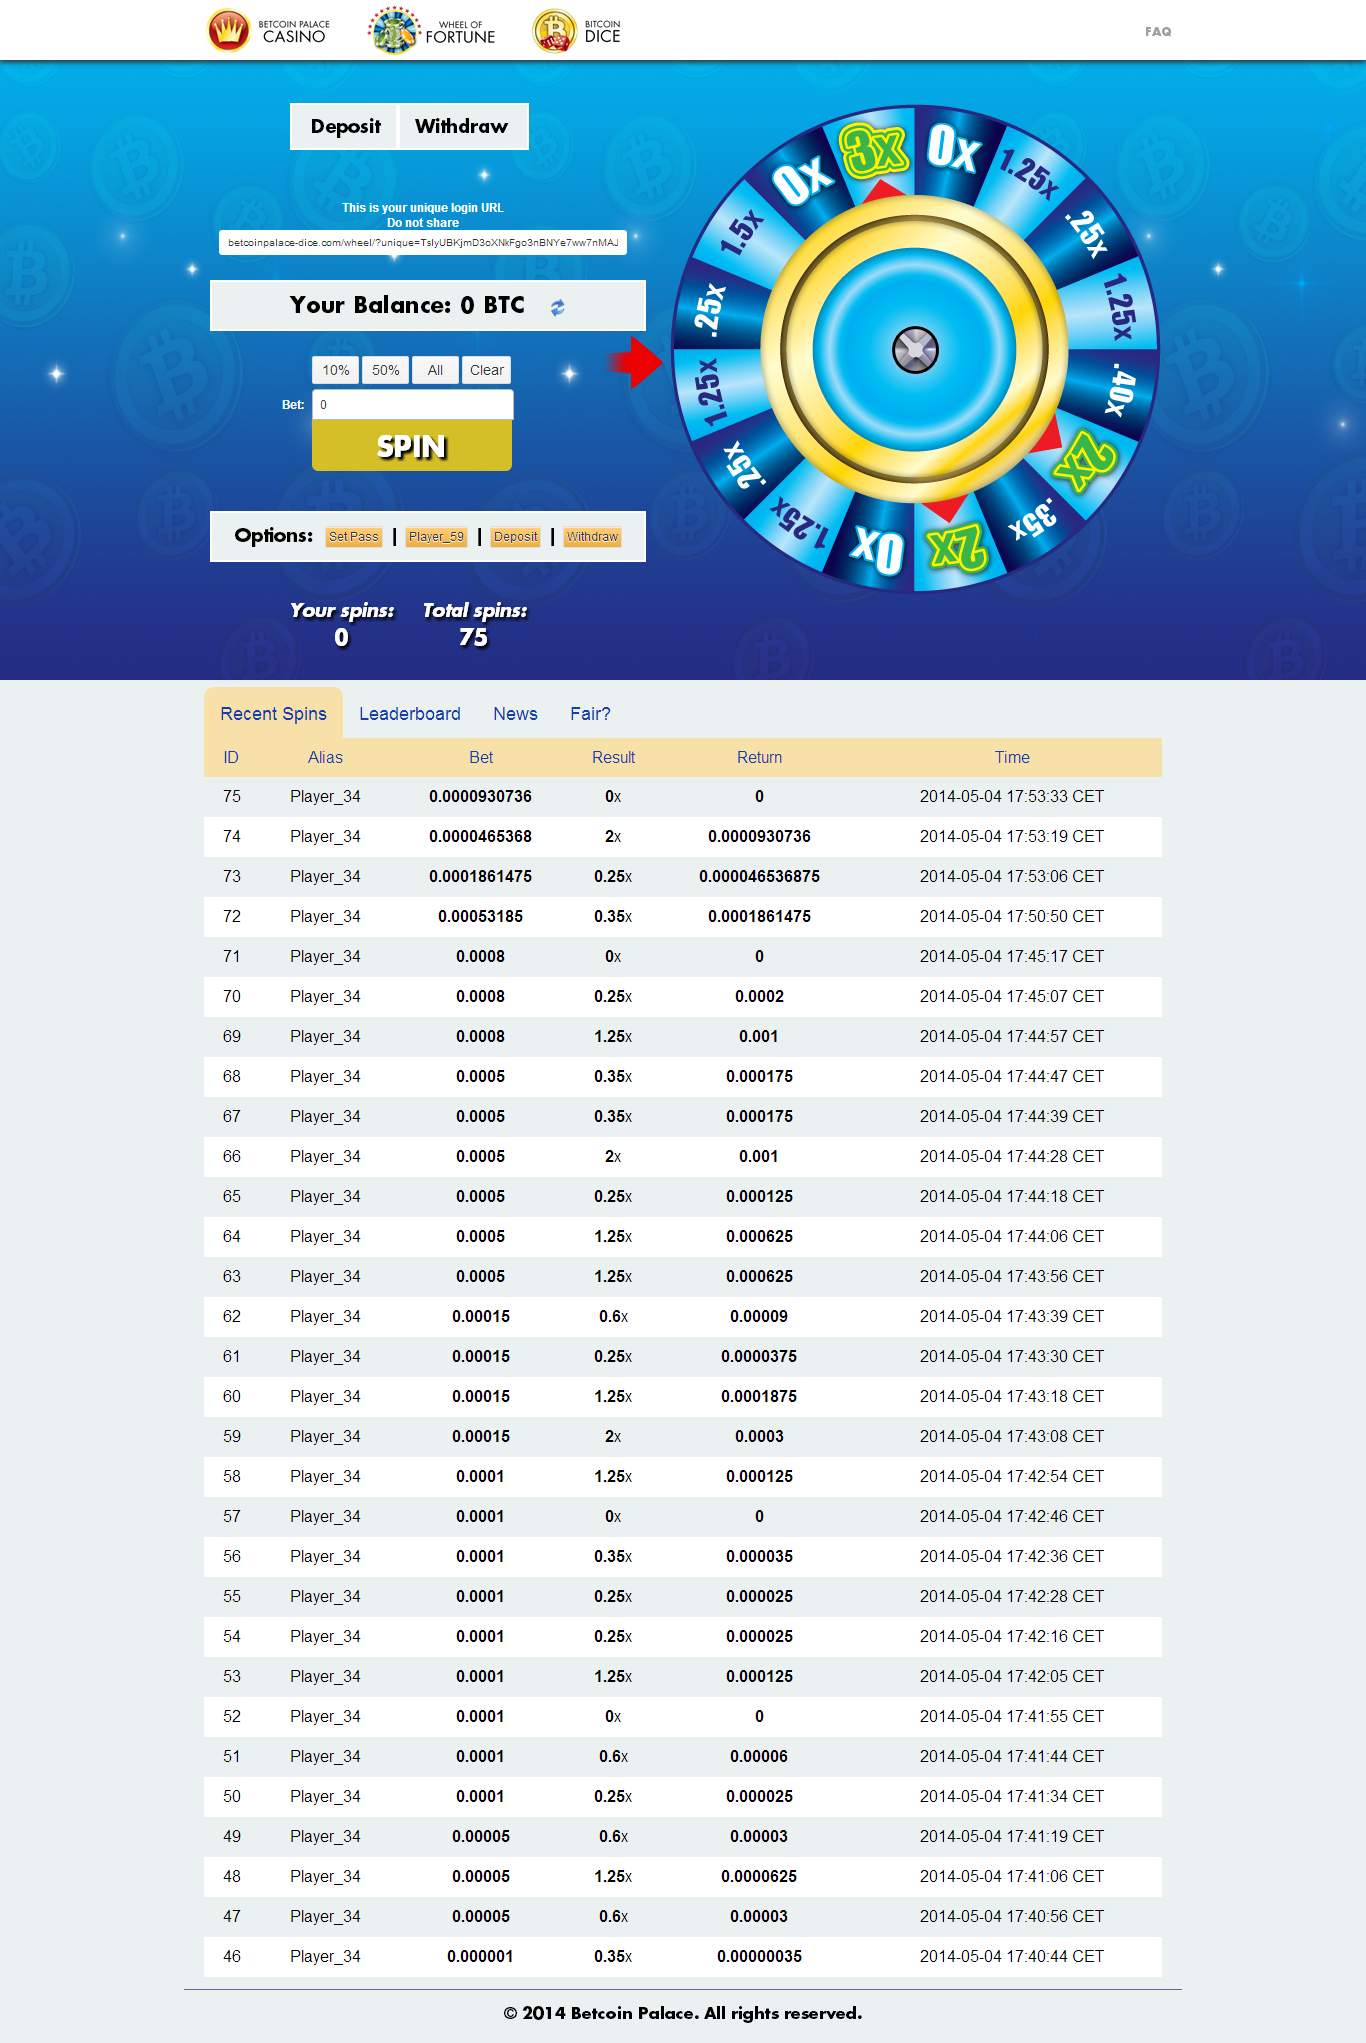Image resolution: width=1366 pixels, height=2043 pixels.
Task: Set bet to 50% of balance
Action: click(385, 370)
